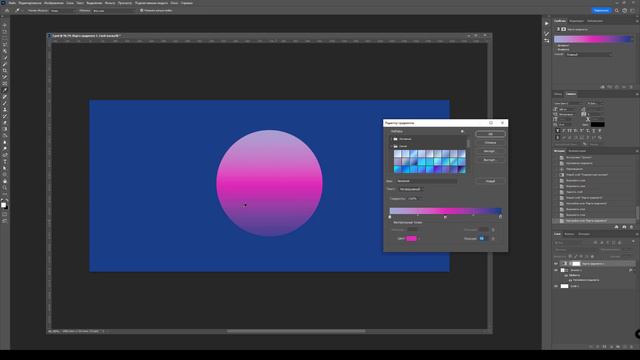This screenshot has height=360, width=640.
Task: Click the link layers icon in Layers panel
Action: pyautogui.click(x=591, y=347)
